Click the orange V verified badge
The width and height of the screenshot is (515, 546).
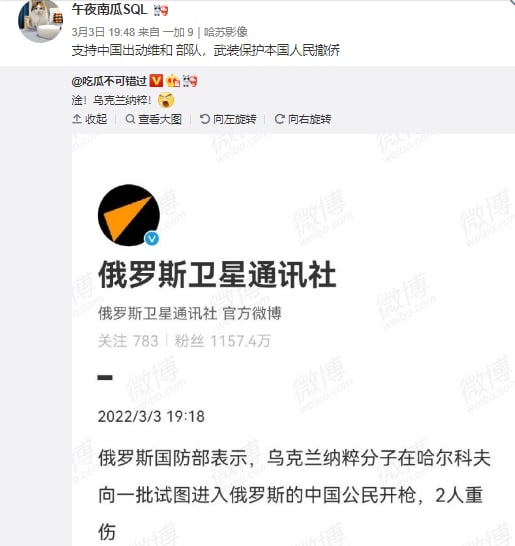[156, 81]
